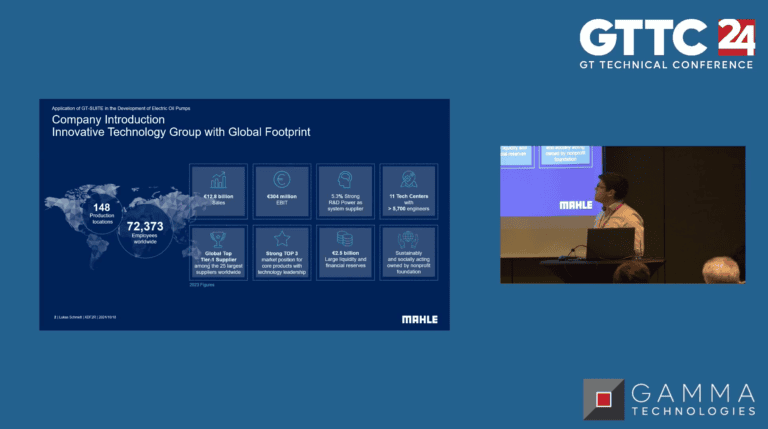
Task: Click the '5.3% Strong R&D Power' text
Action: (x=345, y=202)
